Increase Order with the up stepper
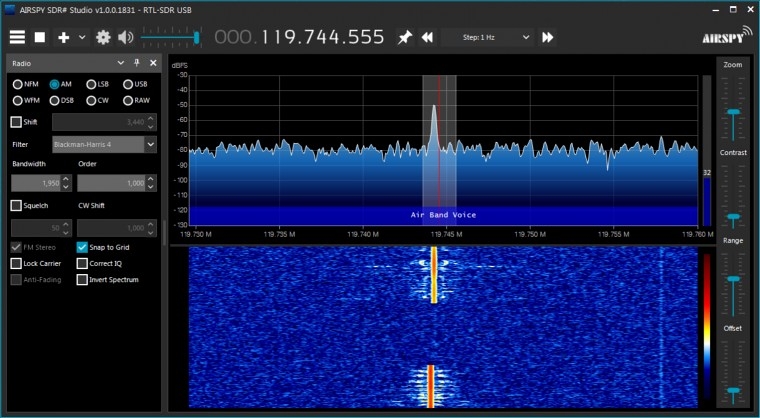 (151, 179)
